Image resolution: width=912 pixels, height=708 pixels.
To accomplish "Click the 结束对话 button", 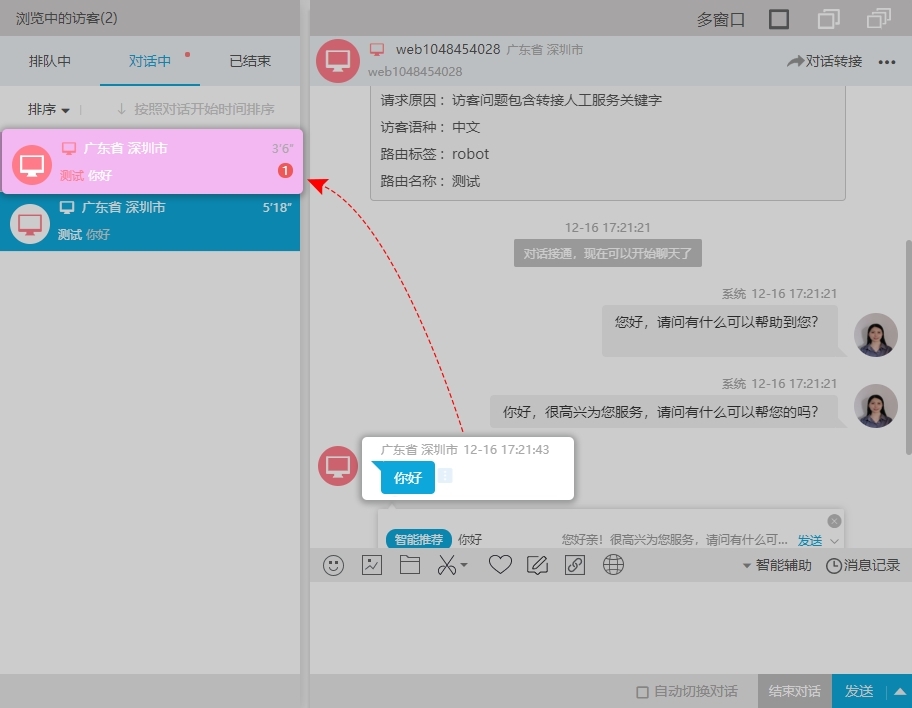I will pyautogui.click(x=794, y=691).
